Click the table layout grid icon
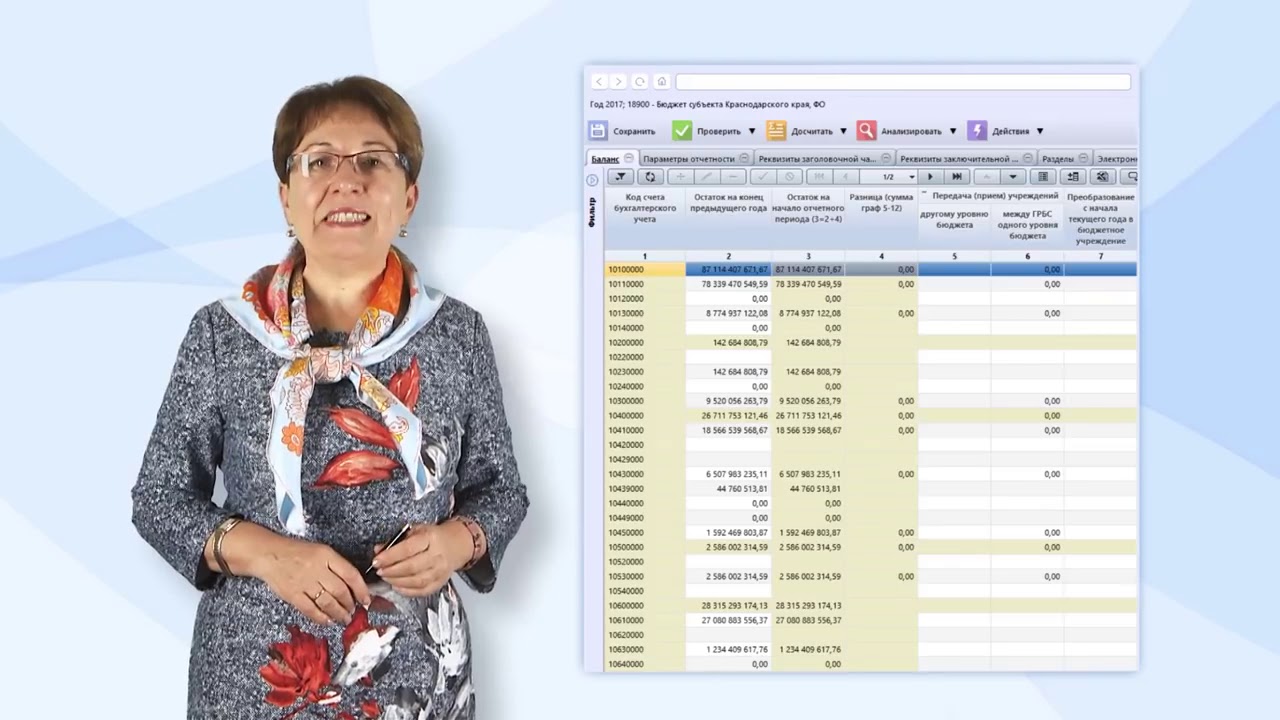 [1043, 177]
